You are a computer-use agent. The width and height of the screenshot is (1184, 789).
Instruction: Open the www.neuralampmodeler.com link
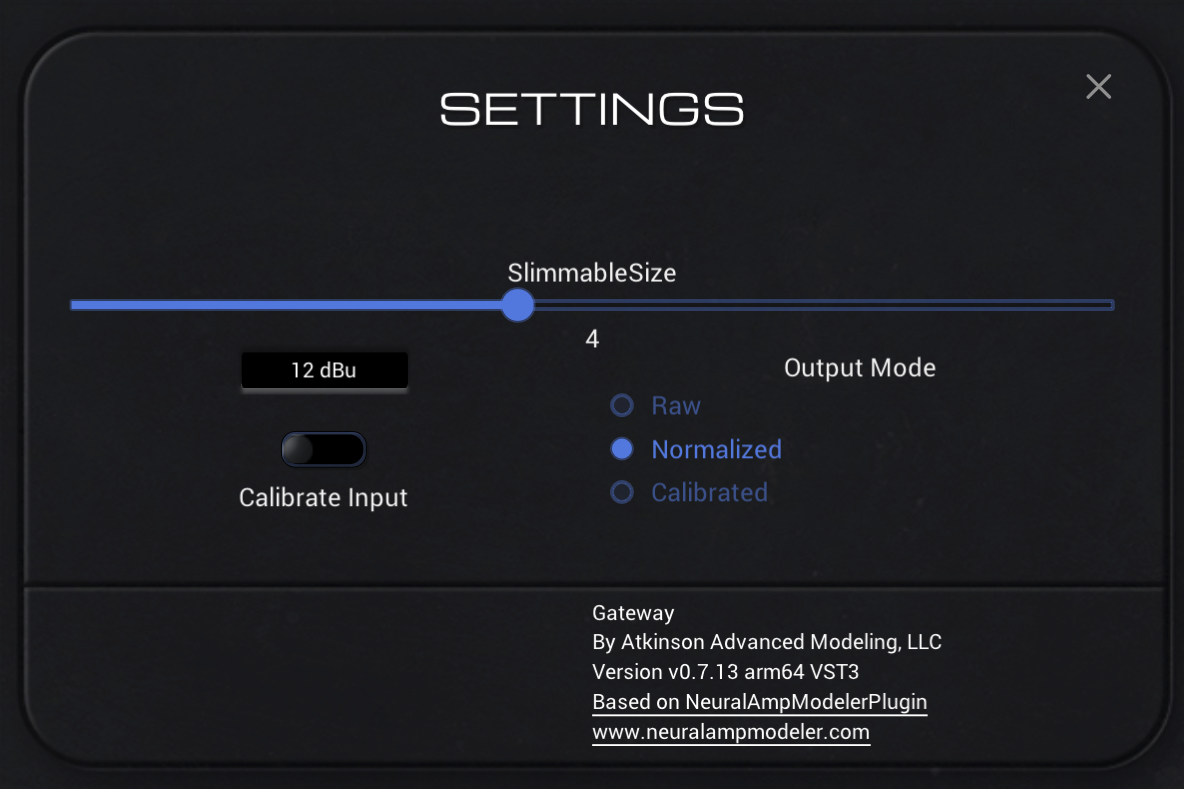pyautogui.click(x=730, y=732)
